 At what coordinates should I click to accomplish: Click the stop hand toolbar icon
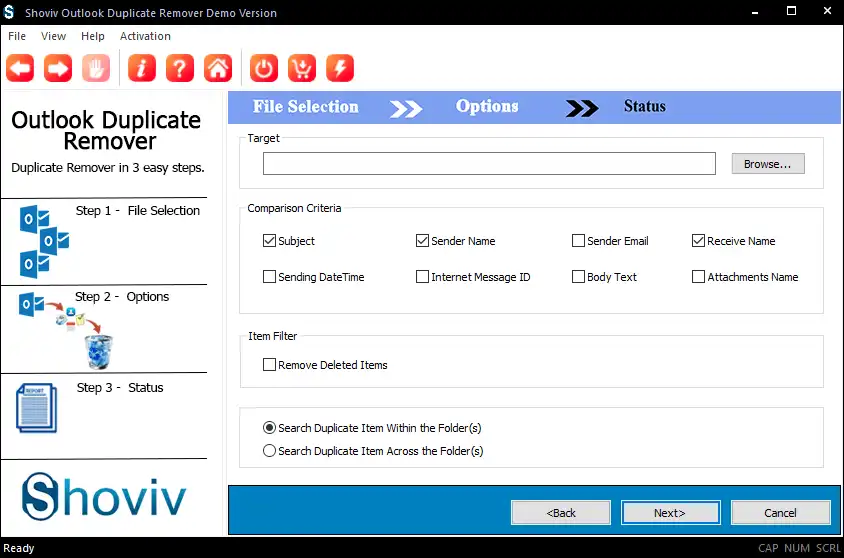coord(96,68)
